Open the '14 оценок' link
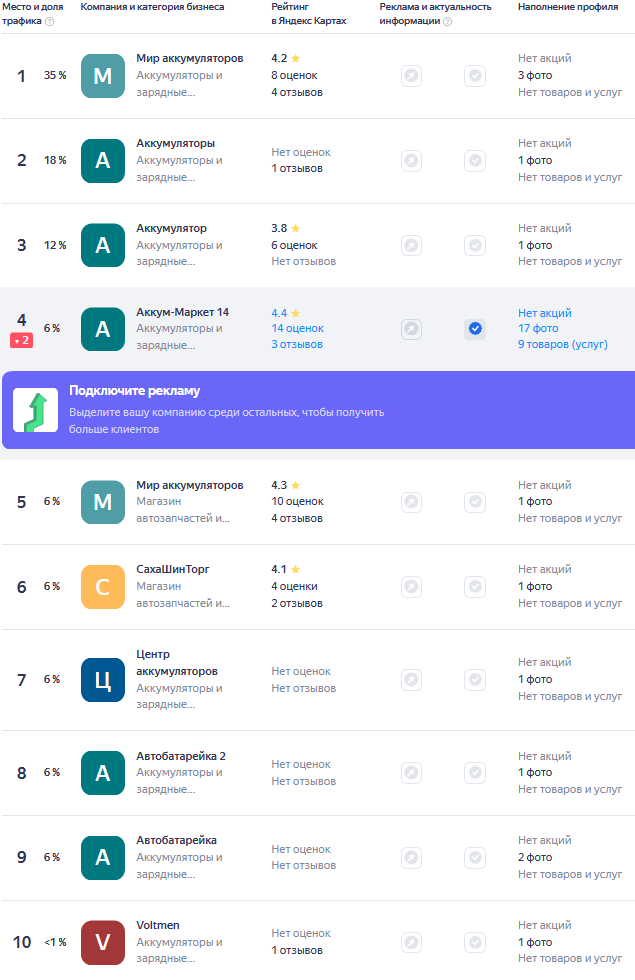The height and width of the screenshot is (980, 635). pos(298,329)
